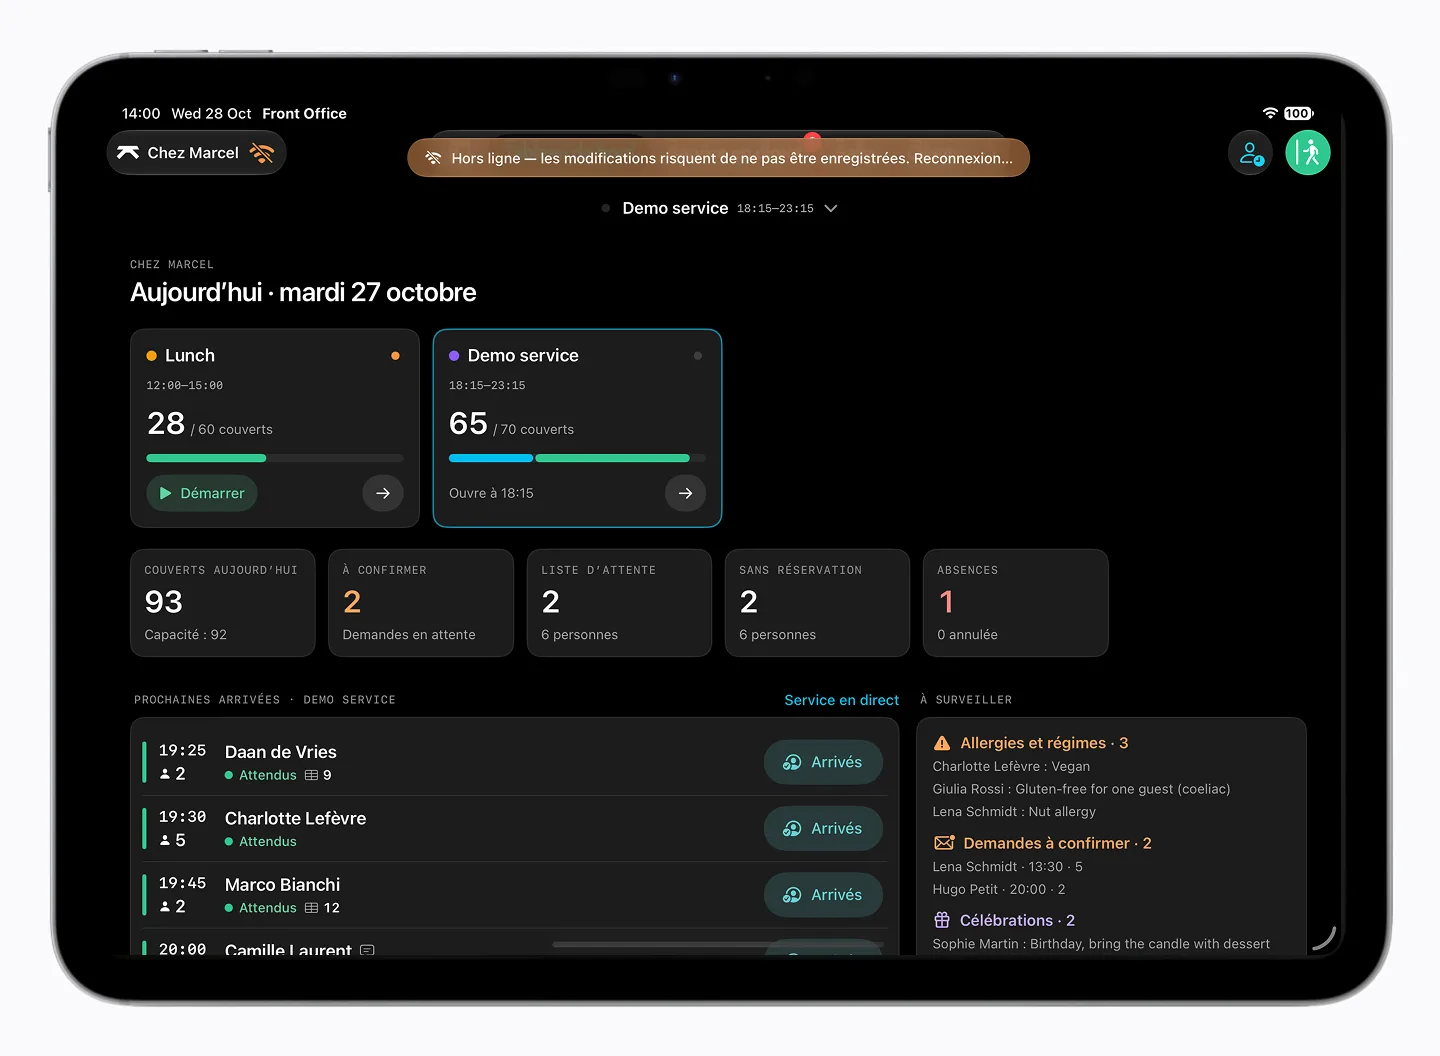Mark Marco Bianchi as Arrivés
1440x1056 pixels.
tap(823, 895)
